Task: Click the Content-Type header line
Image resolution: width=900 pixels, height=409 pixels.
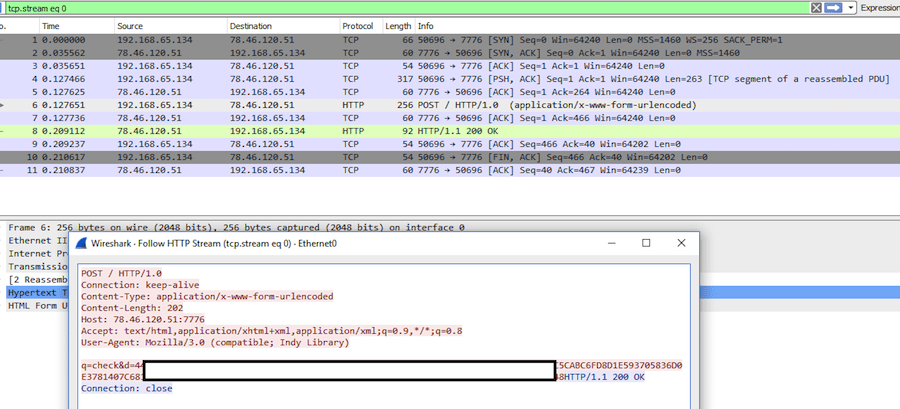Action: pyautogui.click(x=207, y=297)
